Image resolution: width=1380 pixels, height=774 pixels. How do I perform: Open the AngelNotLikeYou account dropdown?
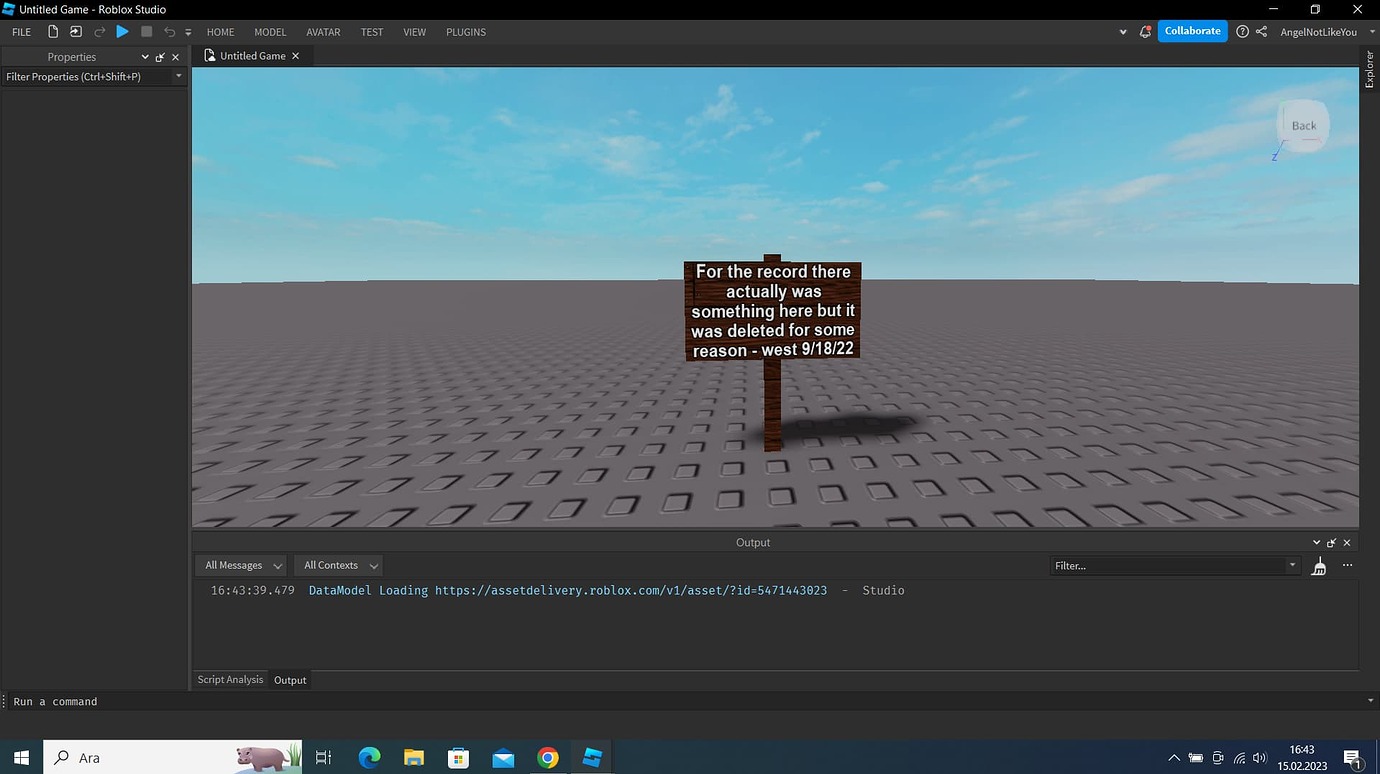pos(1328,32)
